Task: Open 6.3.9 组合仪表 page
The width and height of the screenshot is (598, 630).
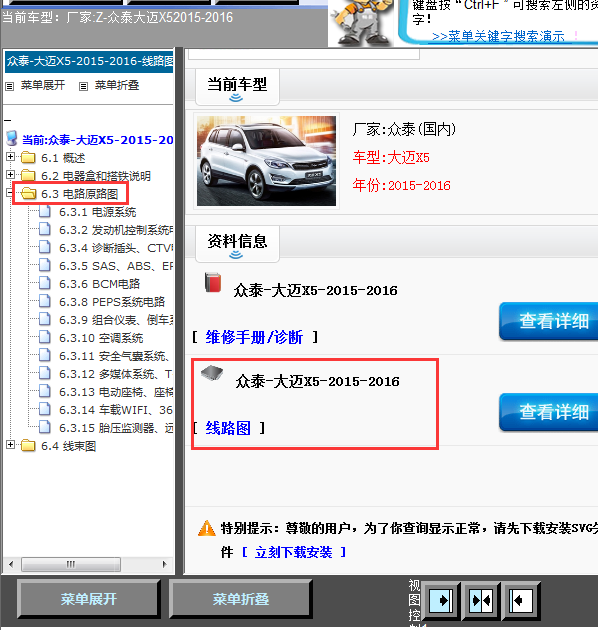Action: tap(116, 320)
